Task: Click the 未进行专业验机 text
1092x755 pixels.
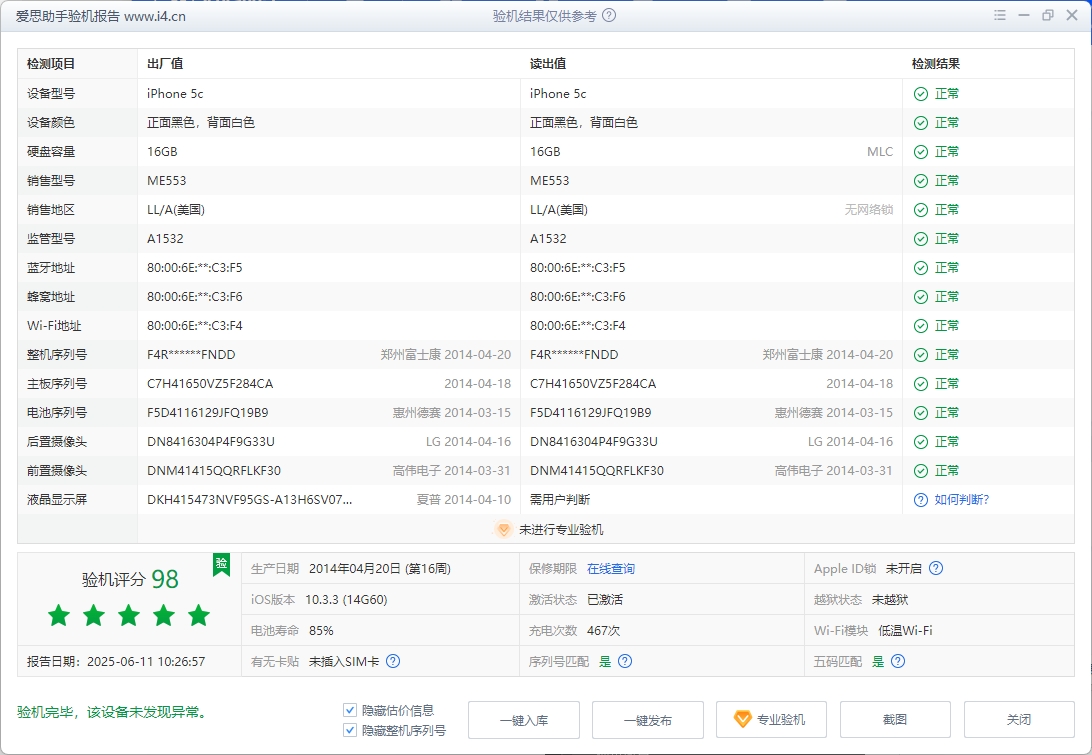Action: (561, 530)
